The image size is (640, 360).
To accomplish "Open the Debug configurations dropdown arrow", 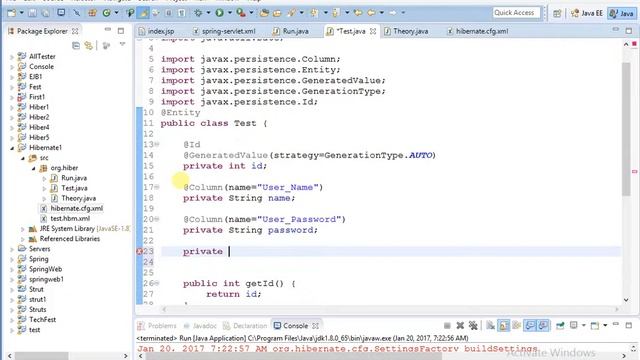I will [x=208, y=13].
